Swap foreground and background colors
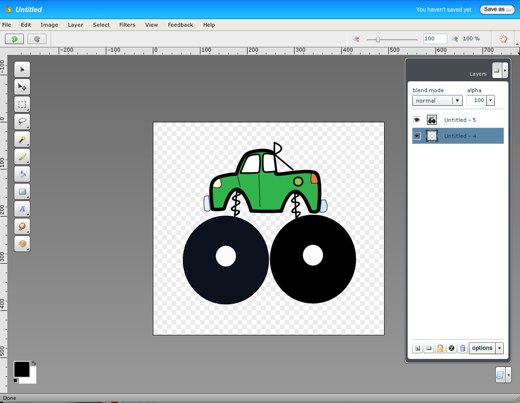The width and height of the screenshot is (520, 403). [x=33, y=363]
